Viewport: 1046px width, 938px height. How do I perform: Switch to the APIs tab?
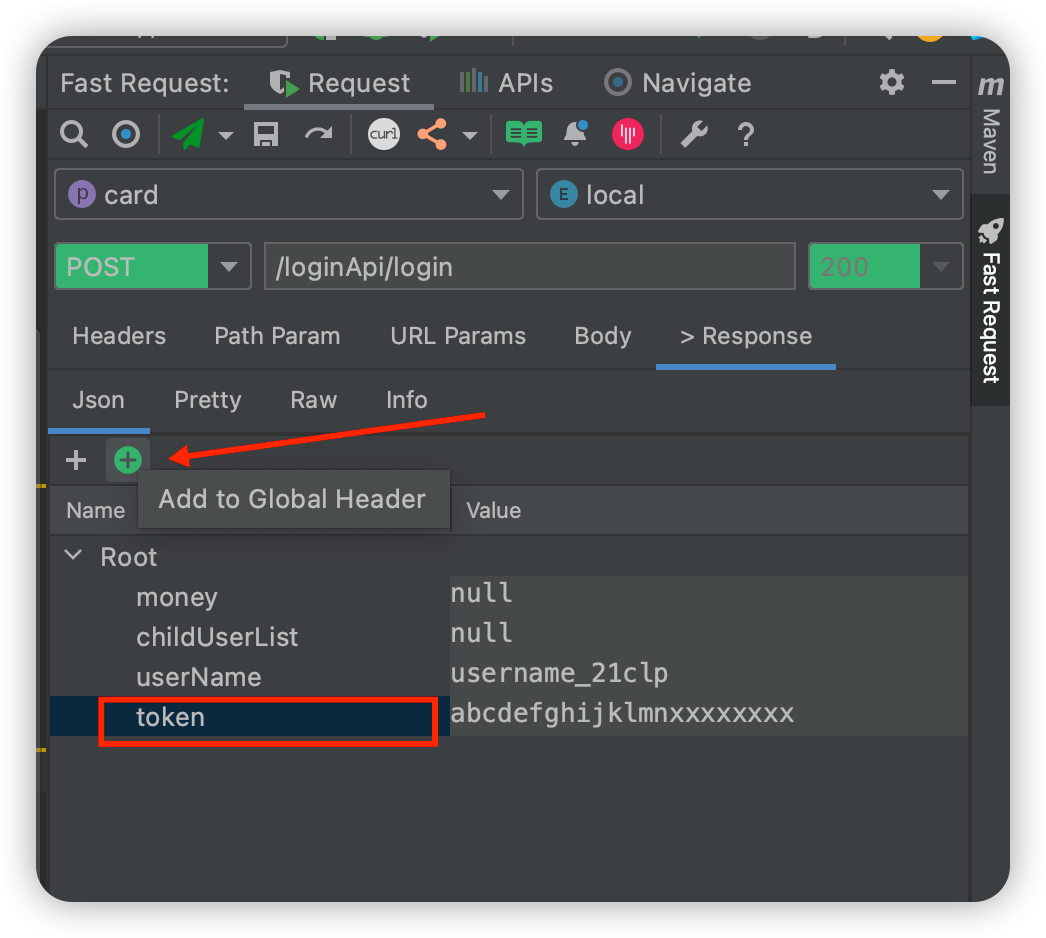click(507, 83)
